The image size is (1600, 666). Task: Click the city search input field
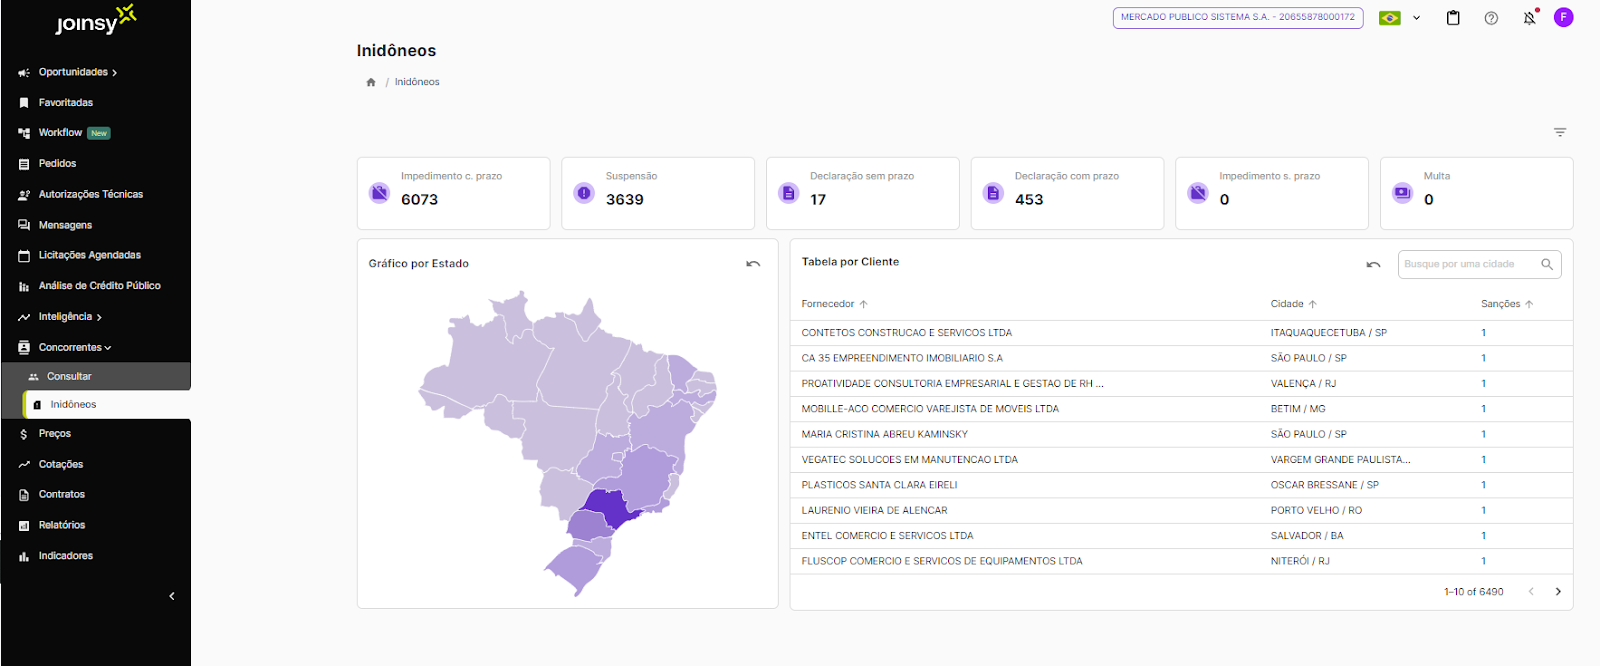point(1466,264)
